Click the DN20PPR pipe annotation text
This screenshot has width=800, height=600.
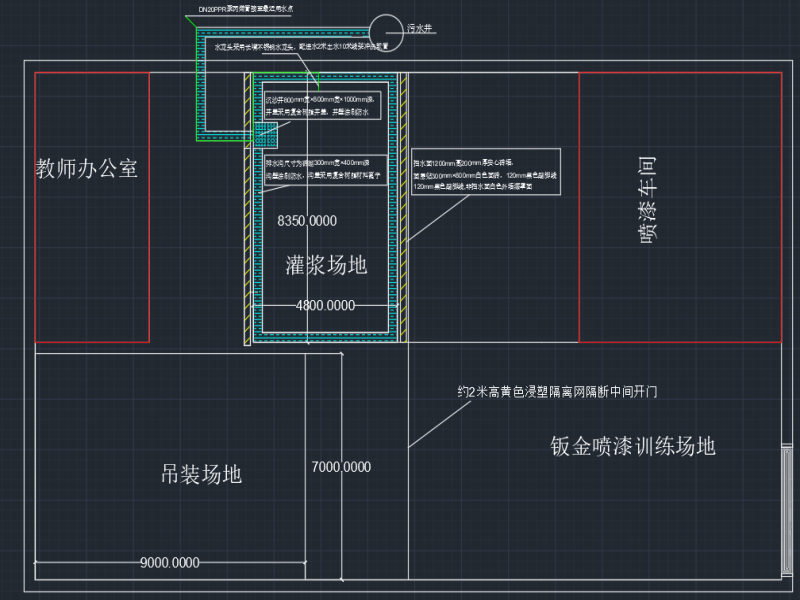(246, 9)
